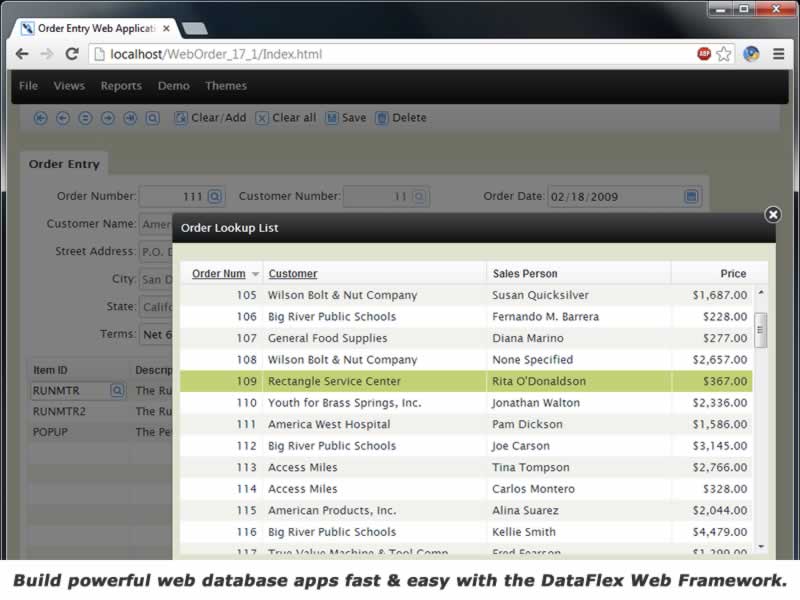Click Clear/Add in the toolbar
Screen dimensions: 800x600
(x=210, y=118)
